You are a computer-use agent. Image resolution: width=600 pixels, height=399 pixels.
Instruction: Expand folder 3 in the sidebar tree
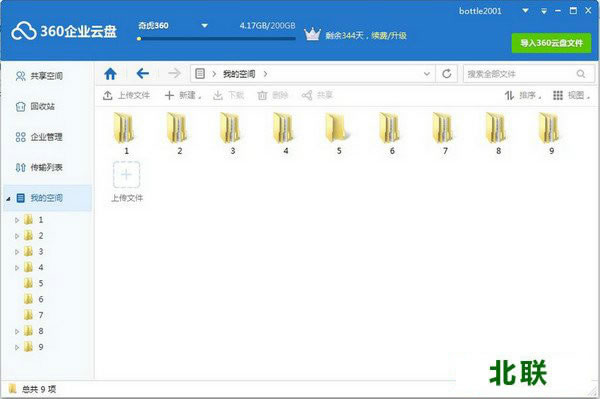tap(16, 252)
